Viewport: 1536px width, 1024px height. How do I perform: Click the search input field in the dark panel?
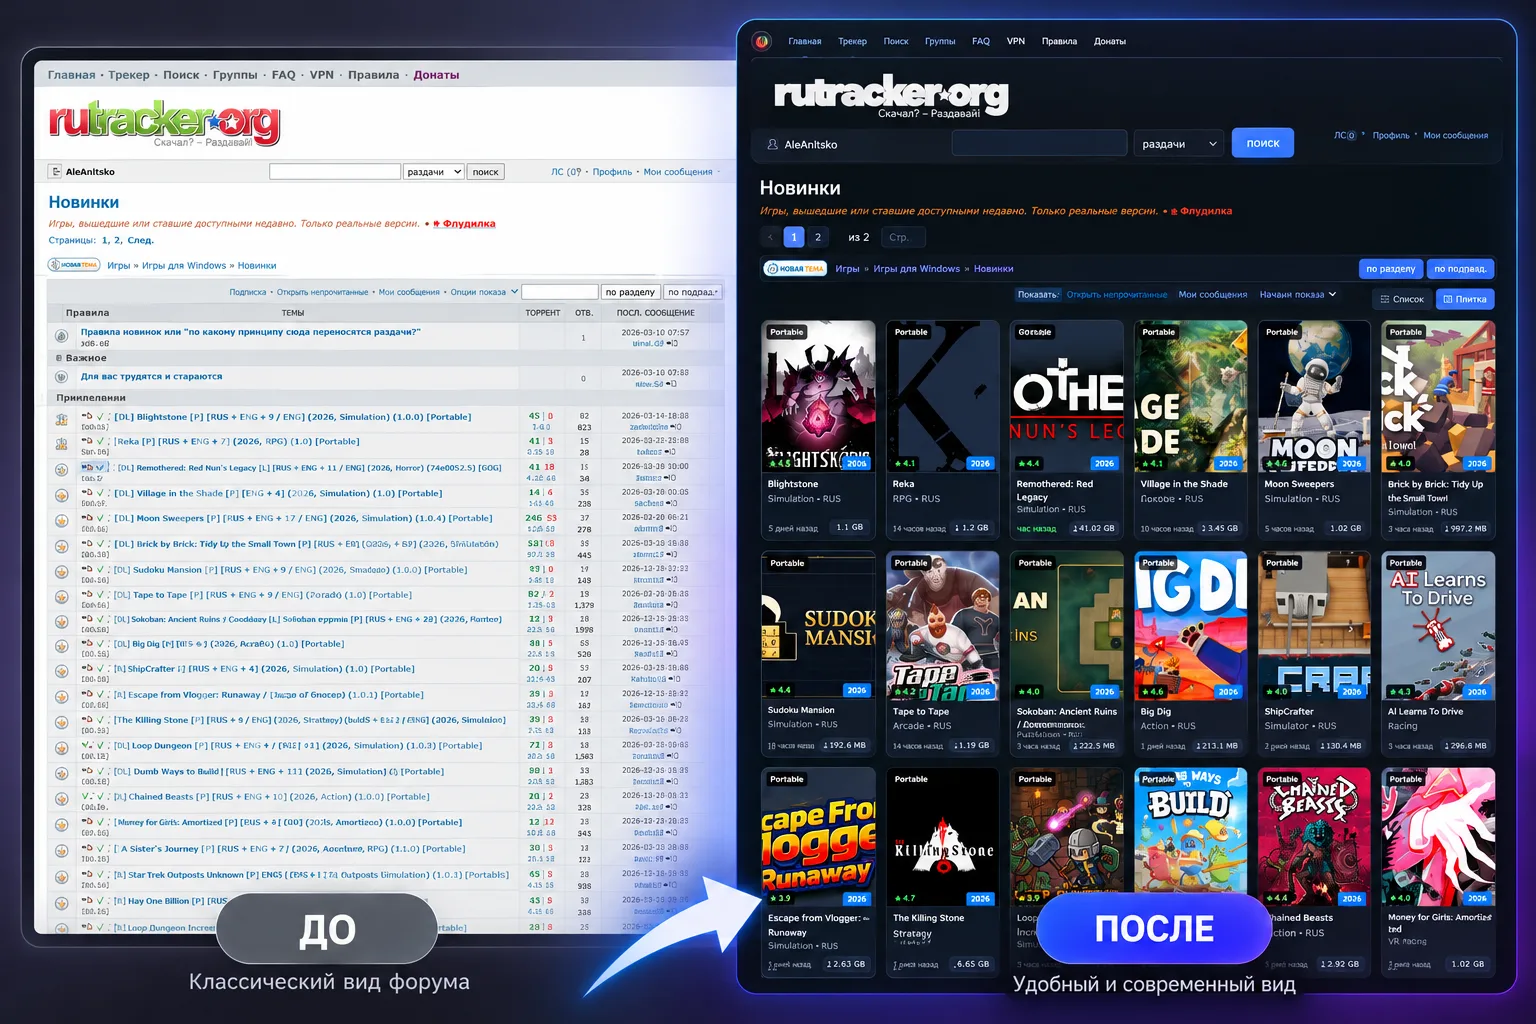[1039, 143]
